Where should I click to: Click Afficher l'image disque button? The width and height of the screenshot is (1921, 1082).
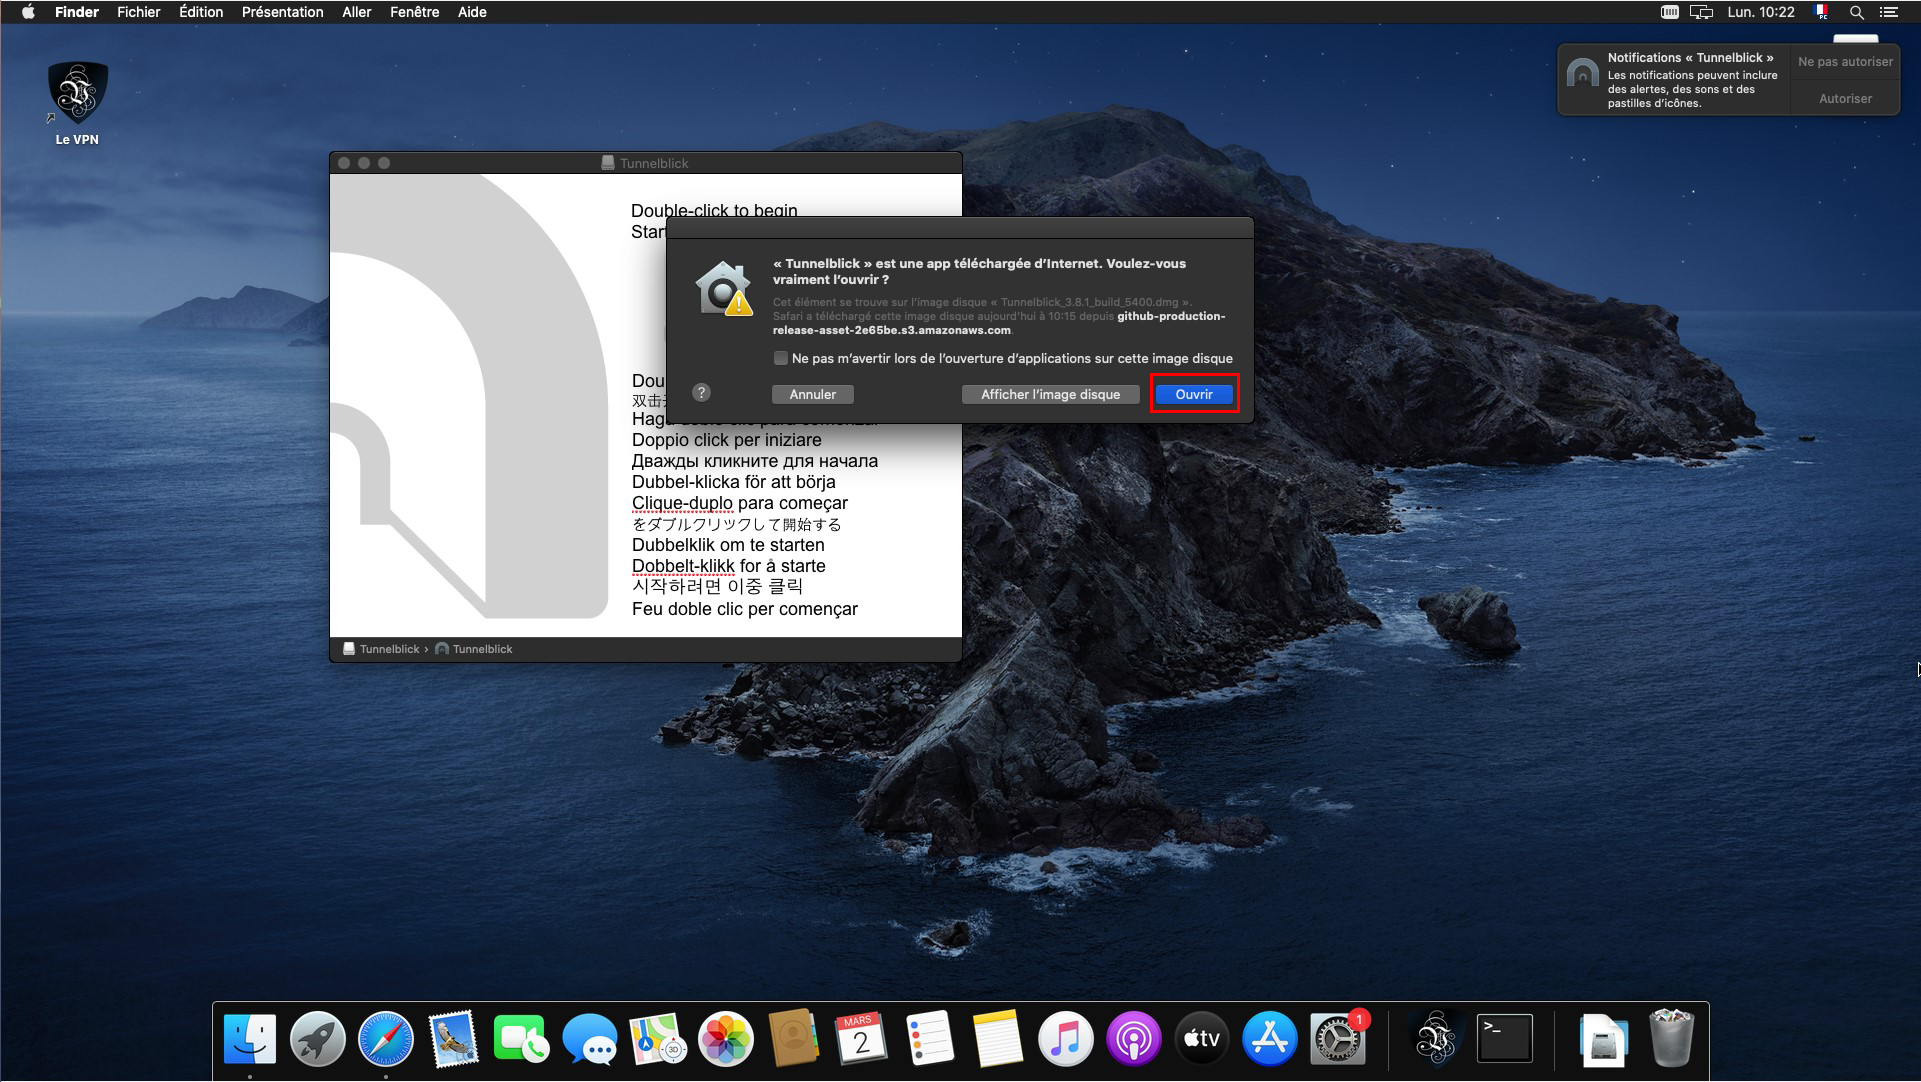click(x=1050, y=394)
